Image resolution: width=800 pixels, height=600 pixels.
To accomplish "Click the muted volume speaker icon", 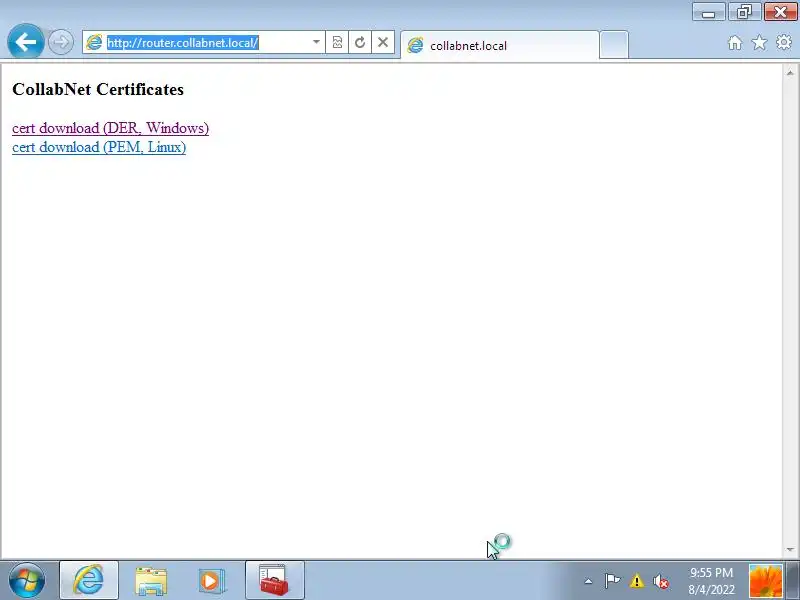I will [x=661, y=581].
